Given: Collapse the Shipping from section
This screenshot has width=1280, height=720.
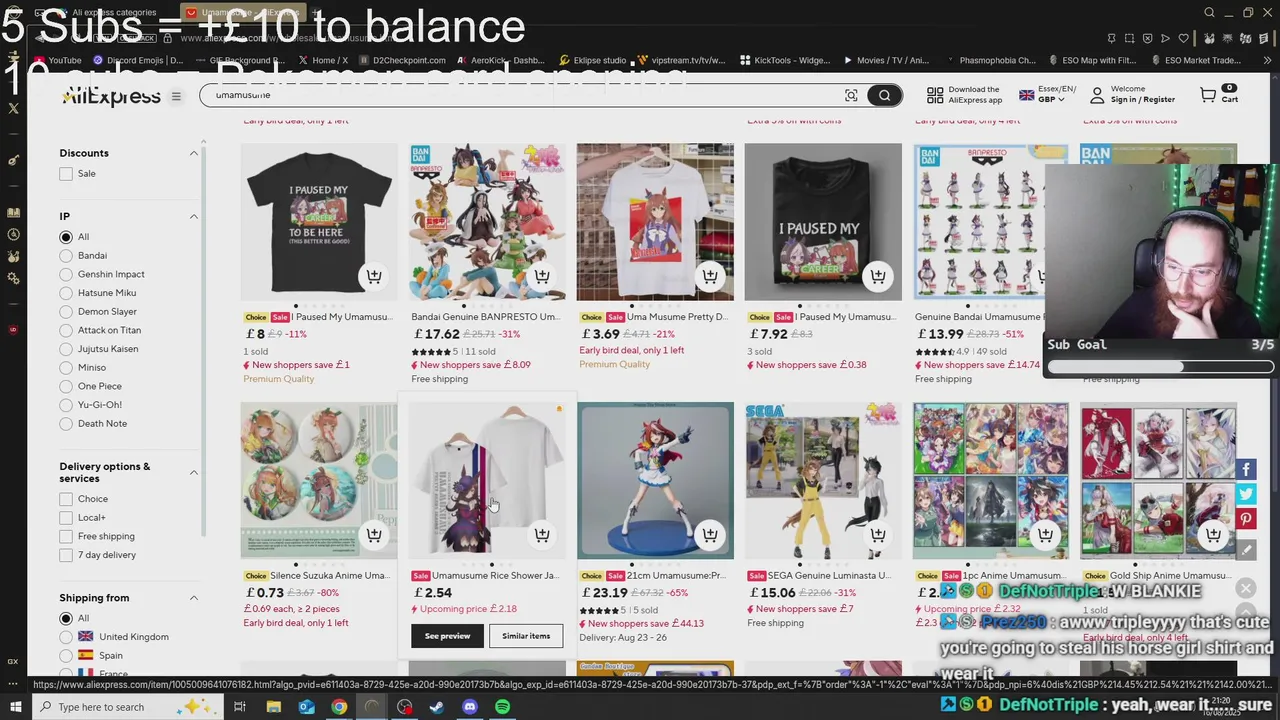Looking at the screenshot, I should [x=193, y=598].
